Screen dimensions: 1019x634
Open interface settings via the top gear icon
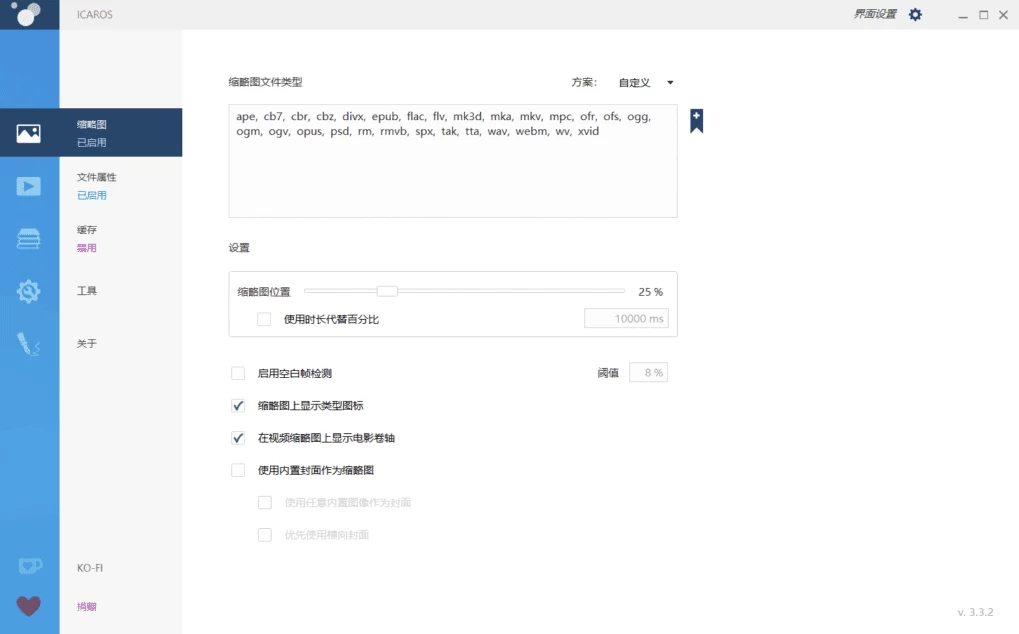pos(913,14)
